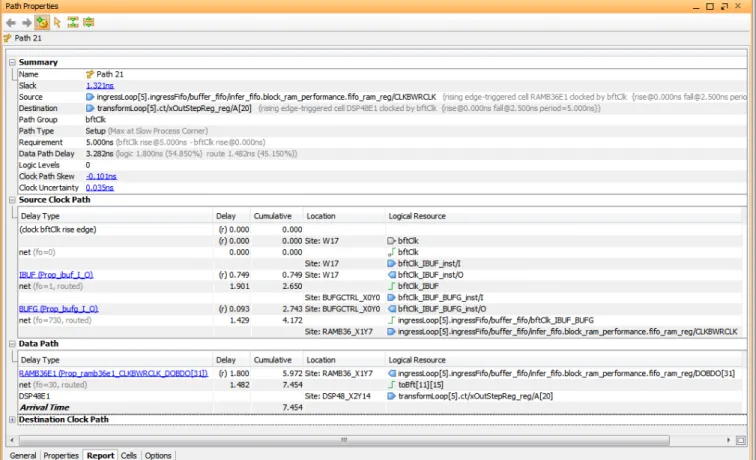This screenshot has width=756, height=460.
Task: Open the 1.321ns slack link
Action: 100,85
